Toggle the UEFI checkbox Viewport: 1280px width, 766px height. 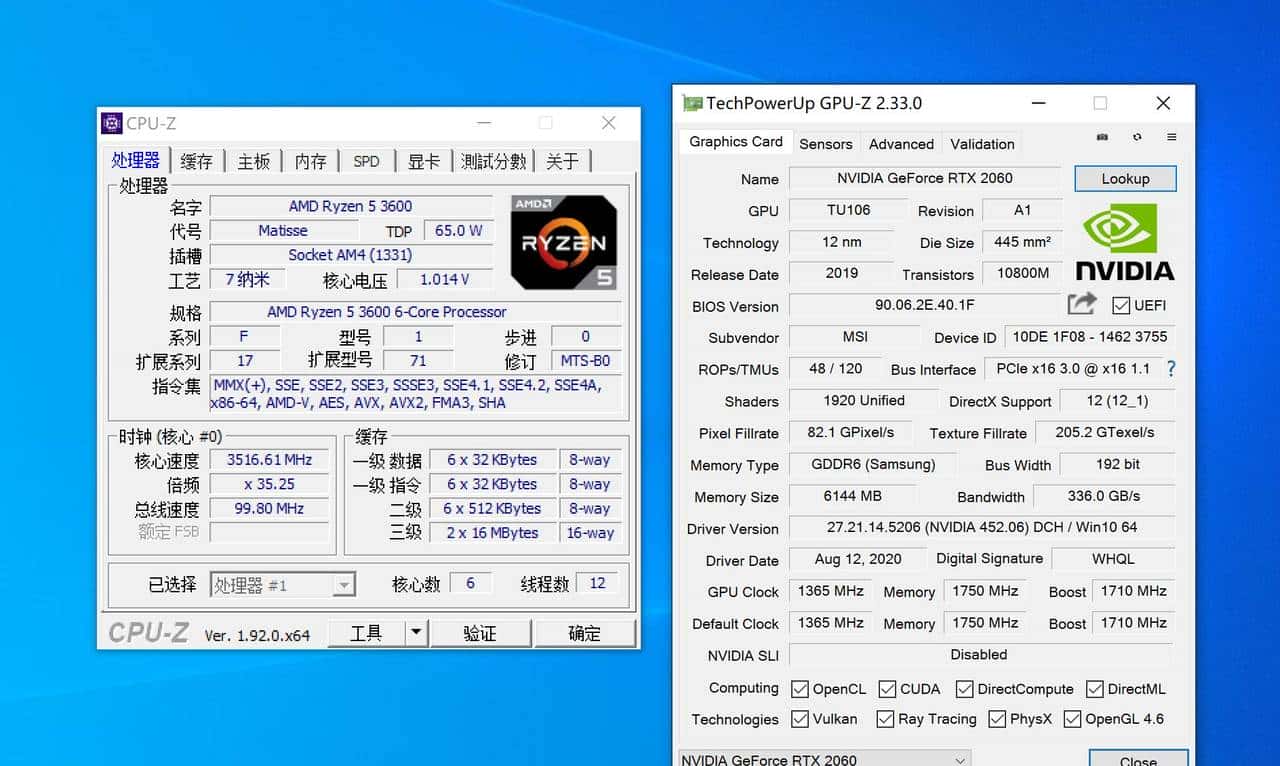pos(1119,305)
